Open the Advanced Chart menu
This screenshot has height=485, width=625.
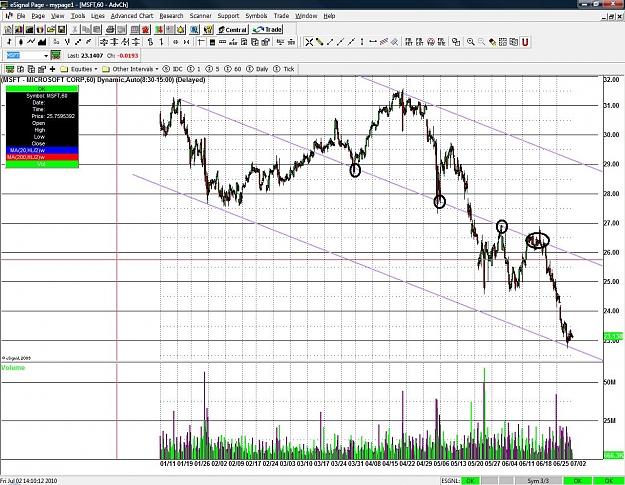[132, 16]
